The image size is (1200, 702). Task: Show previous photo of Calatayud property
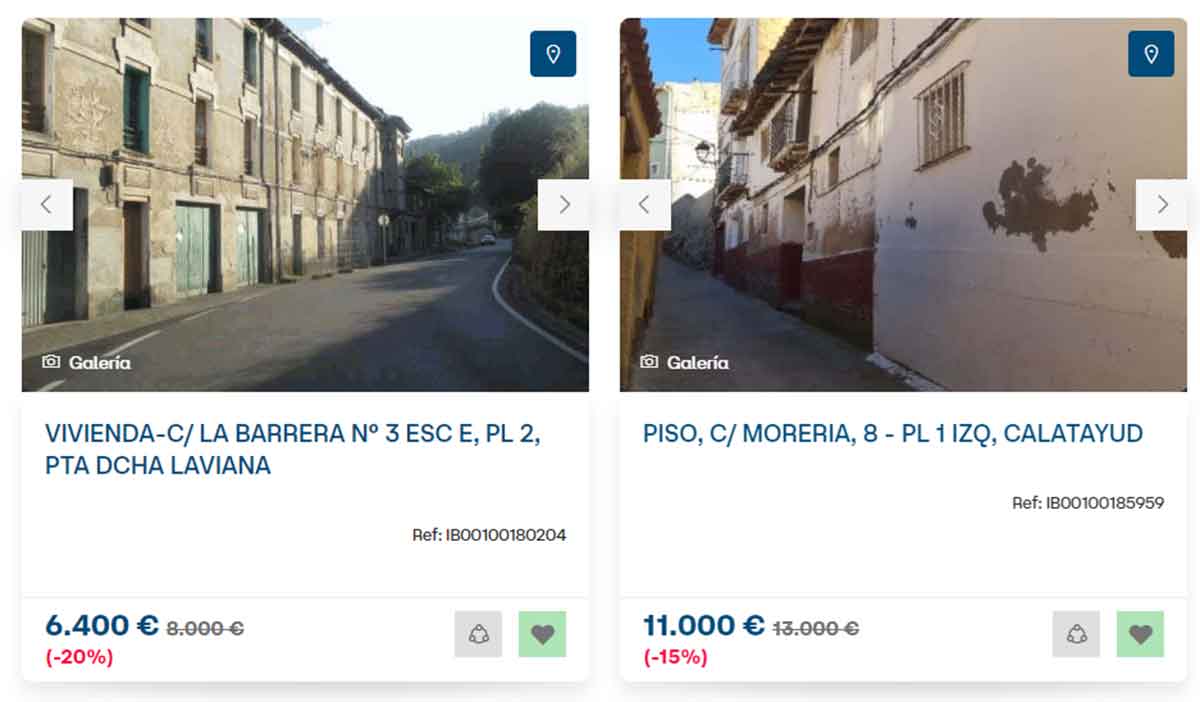pos(645,205)
